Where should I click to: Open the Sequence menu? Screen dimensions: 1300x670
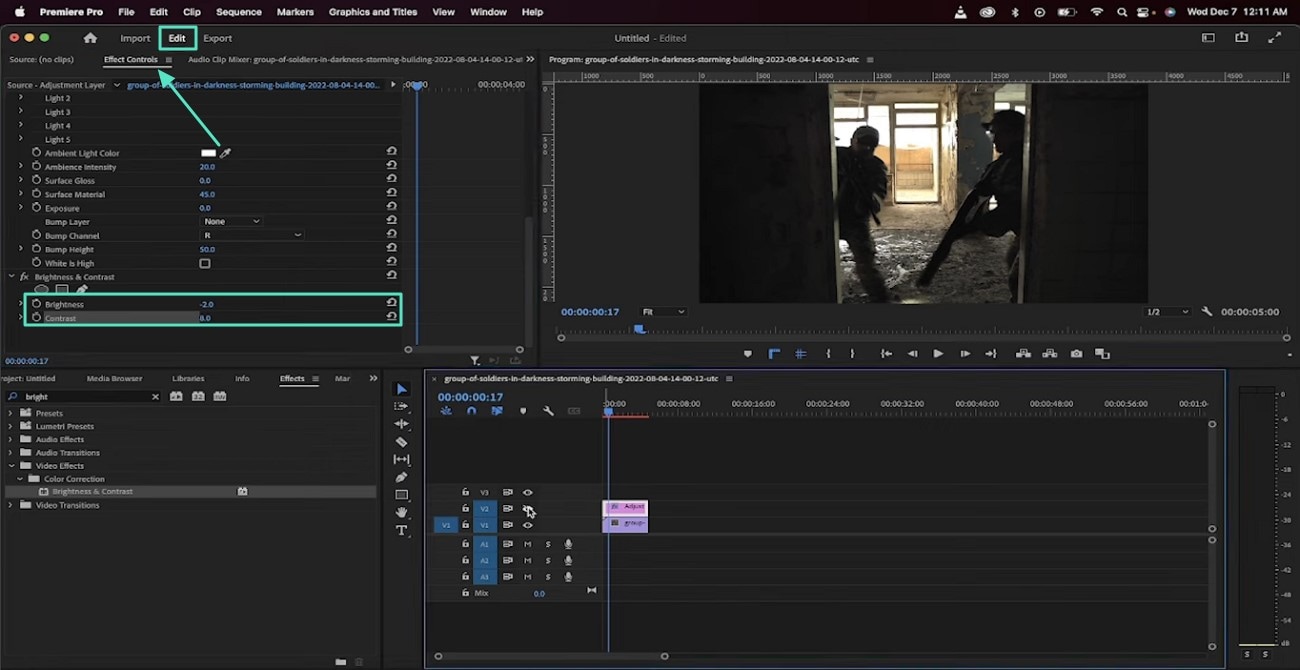click(x=239, y=12)
